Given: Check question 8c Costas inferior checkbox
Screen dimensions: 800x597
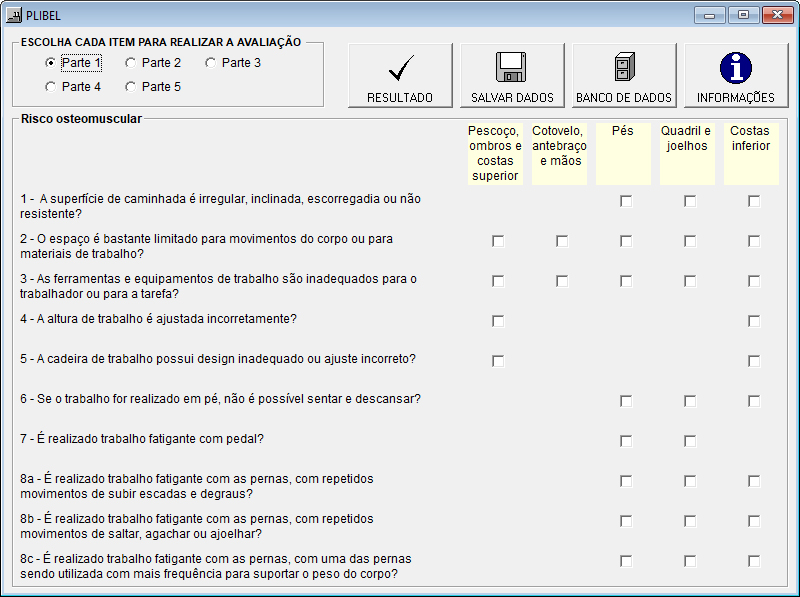Looking at the screenshot, I should [754, 561].
